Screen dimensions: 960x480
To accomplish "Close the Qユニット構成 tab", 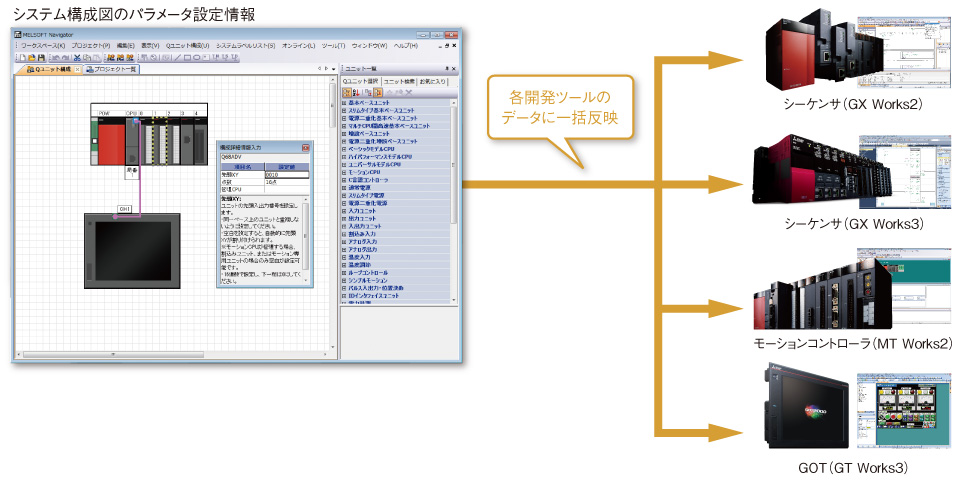I will (77, 69).
